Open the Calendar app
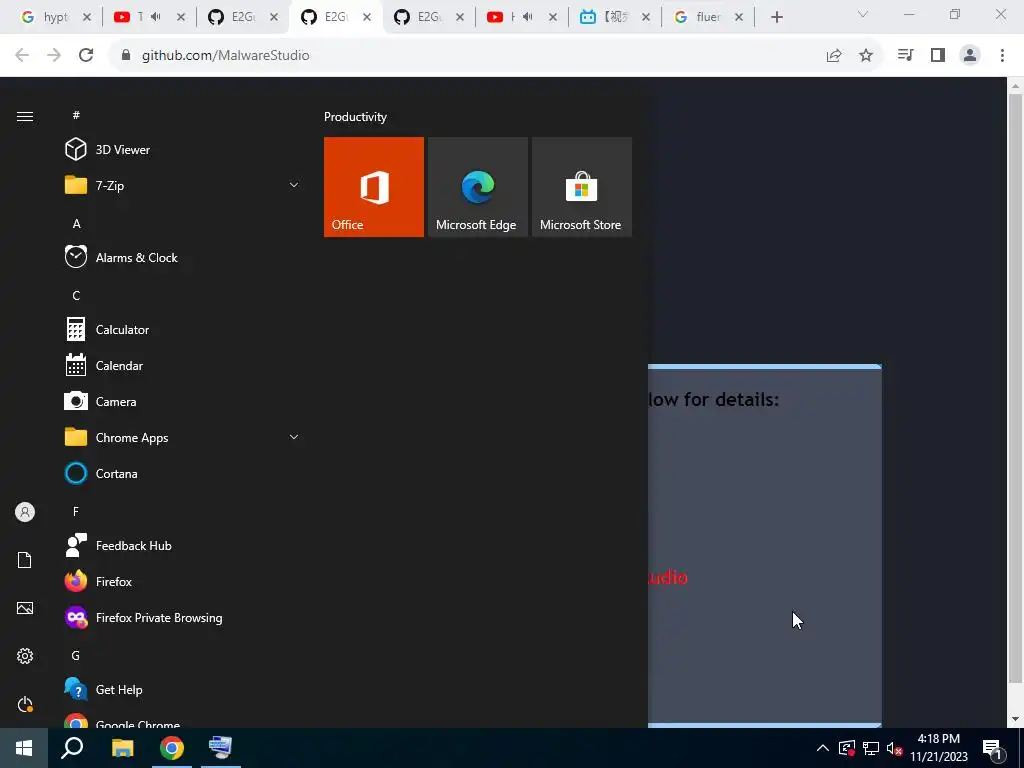The width and height of the screenshot is (1024, 768). pos(183,366)
